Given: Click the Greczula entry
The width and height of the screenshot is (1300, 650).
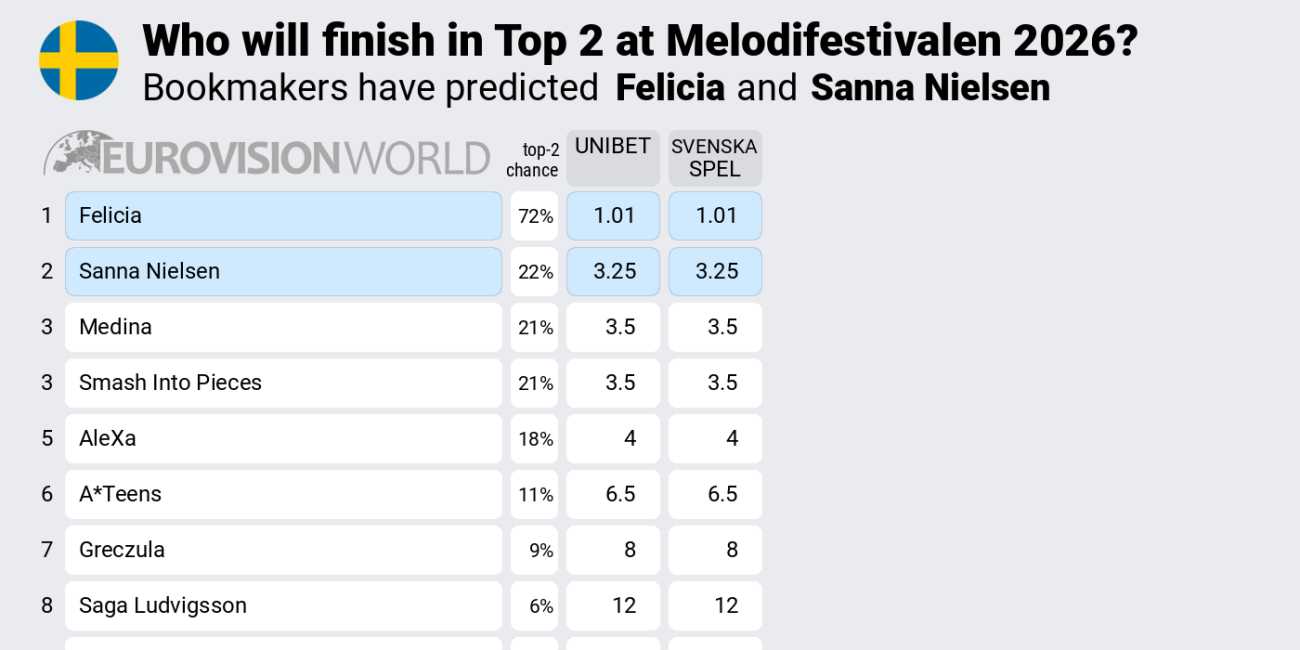Looking at the screenshot, I should tap(283, 550).
